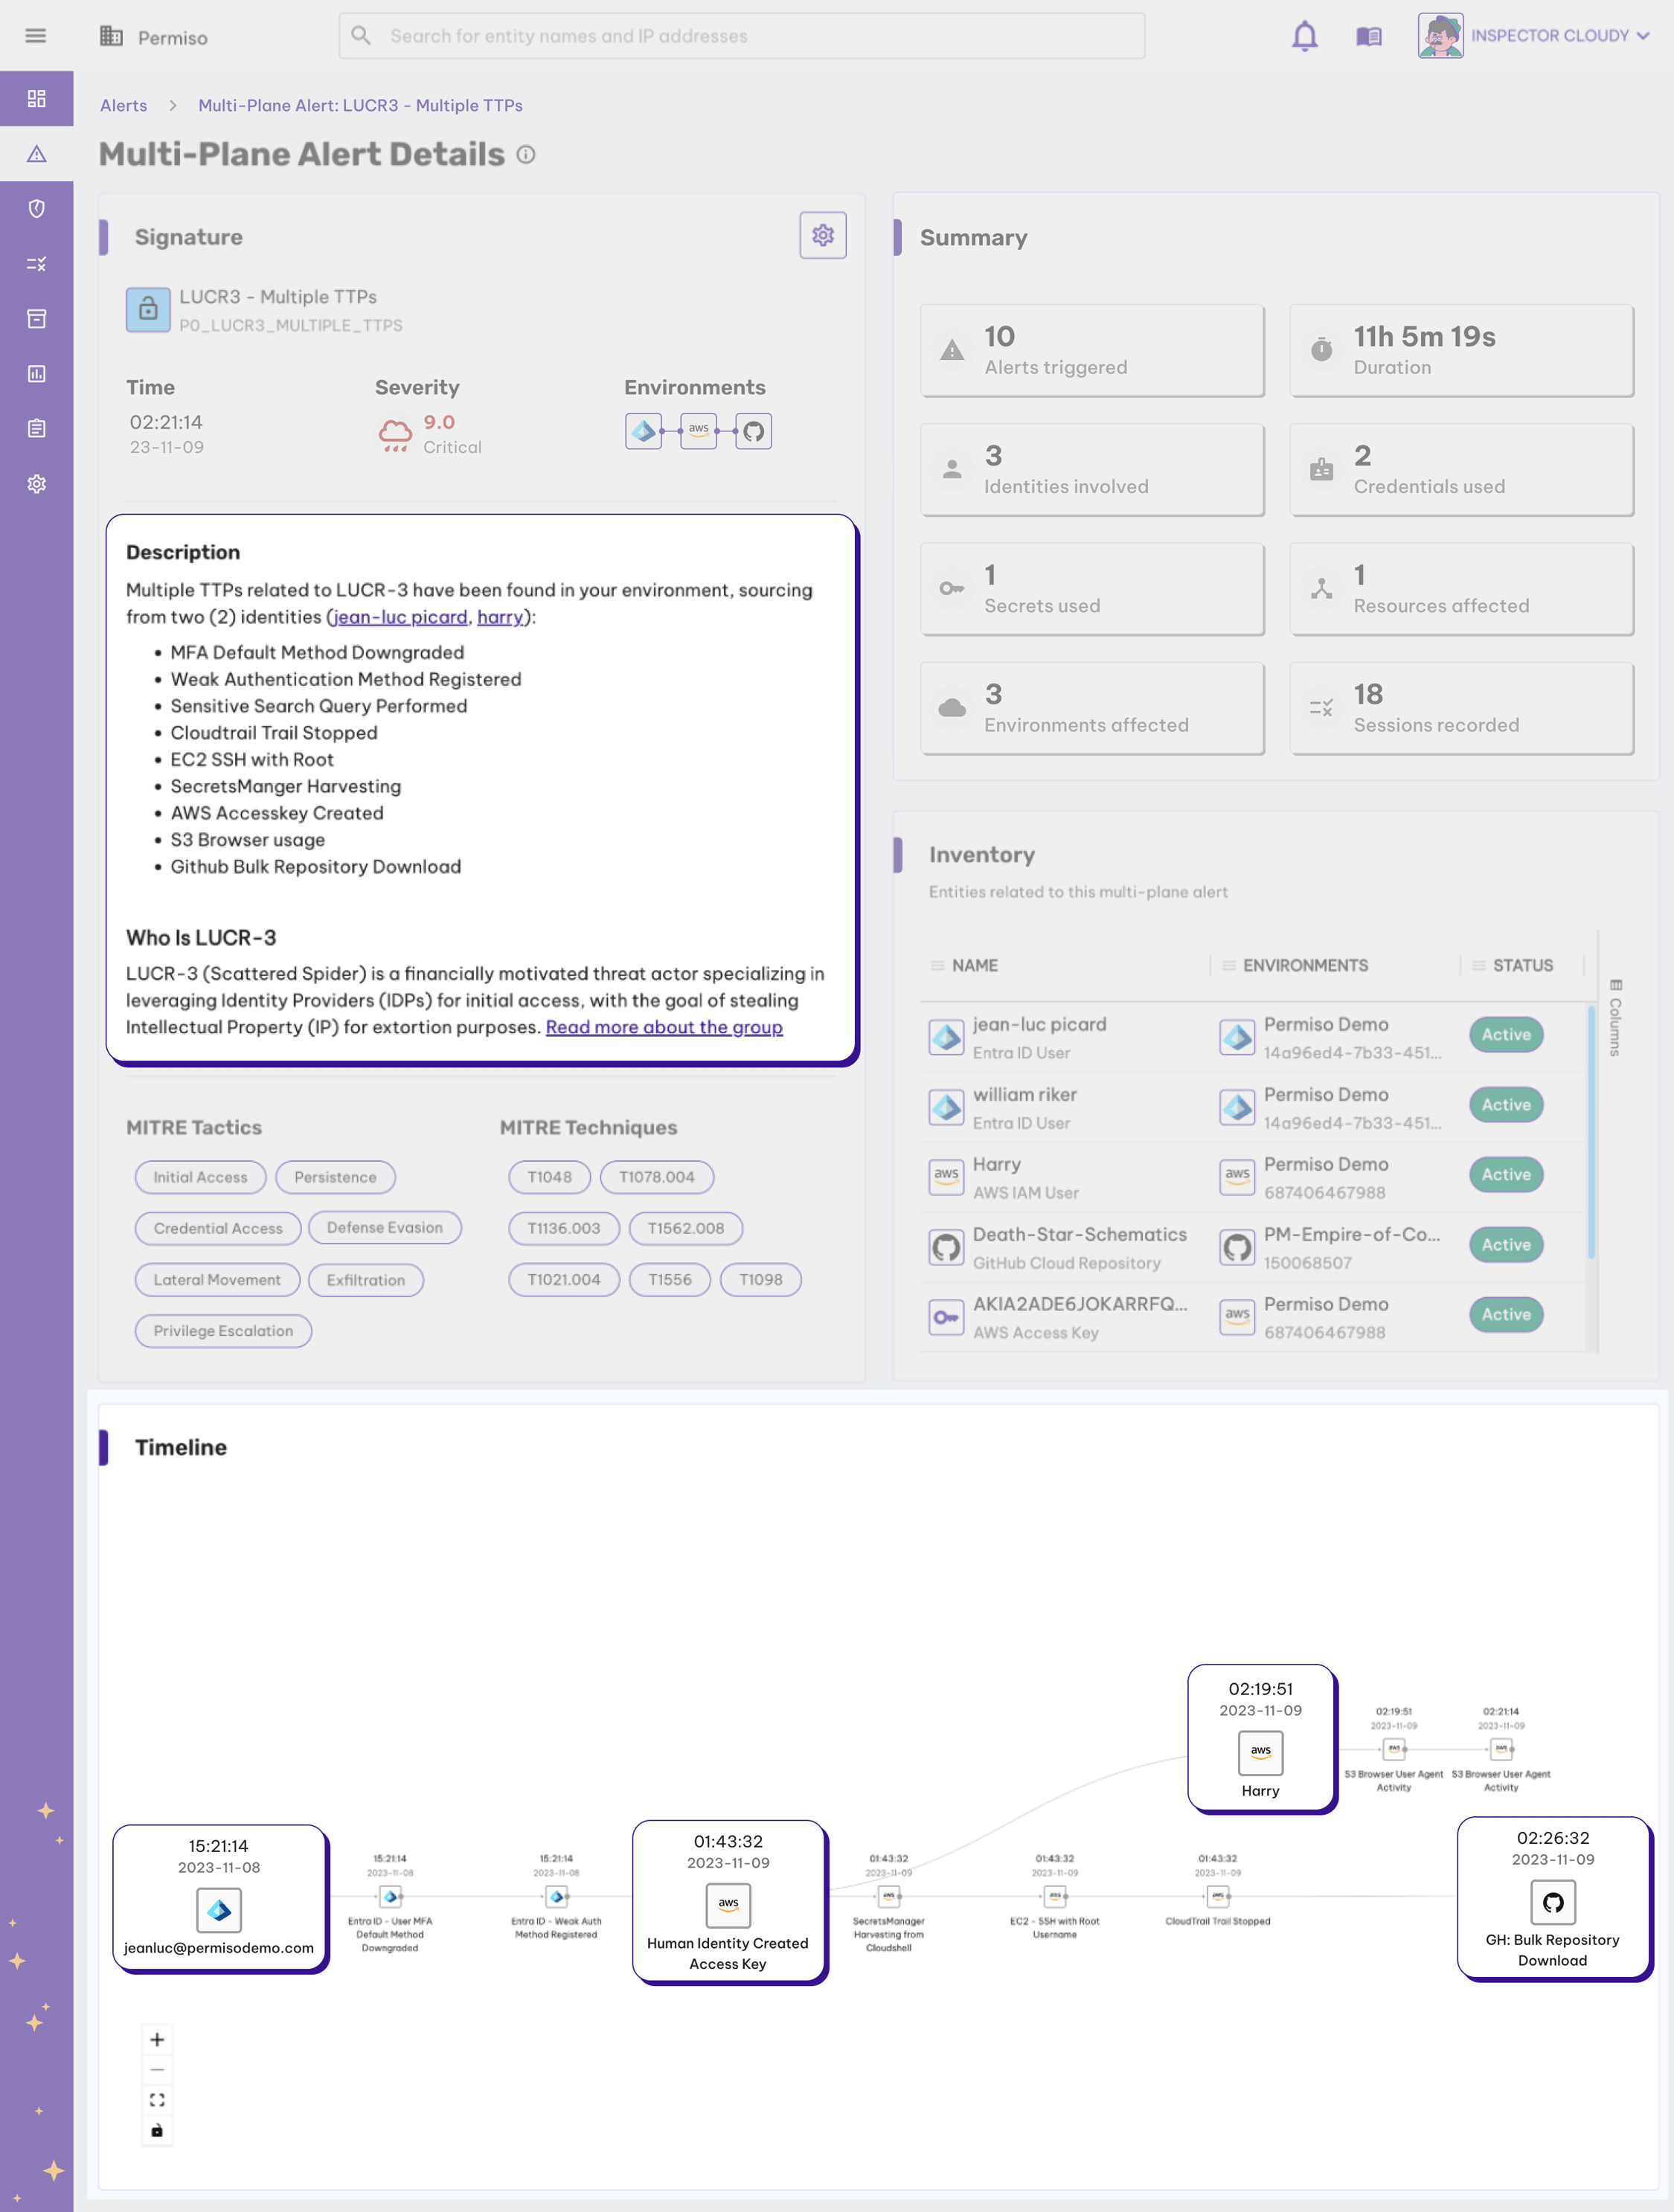
Task: Zoom in on the timeline with the plus icon
Action: click(156, 2038)
